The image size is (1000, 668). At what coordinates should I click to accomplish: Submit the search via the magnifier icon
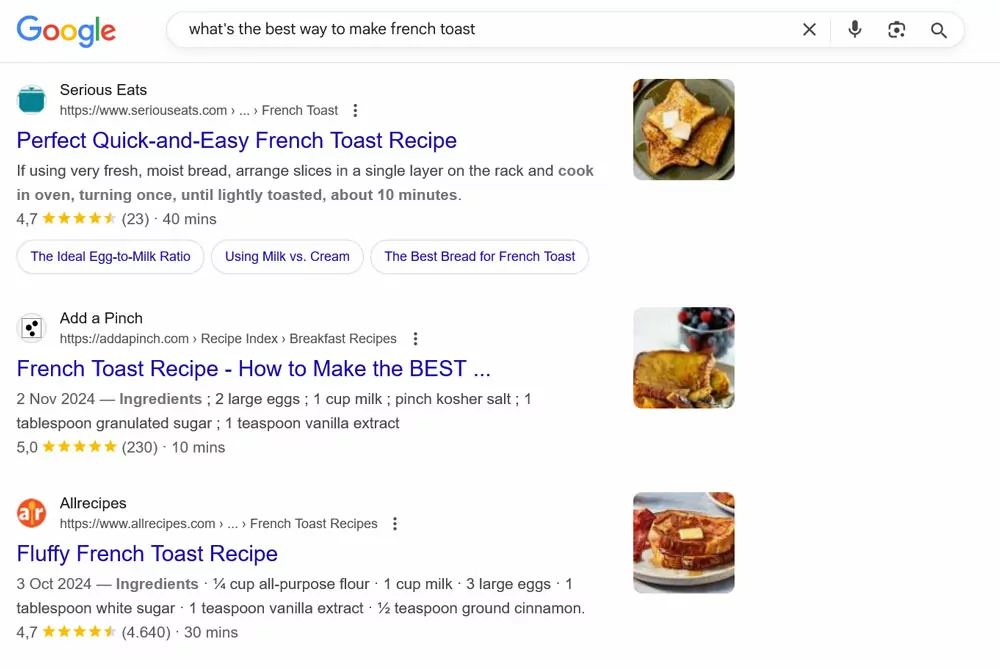tap(938, 29)
